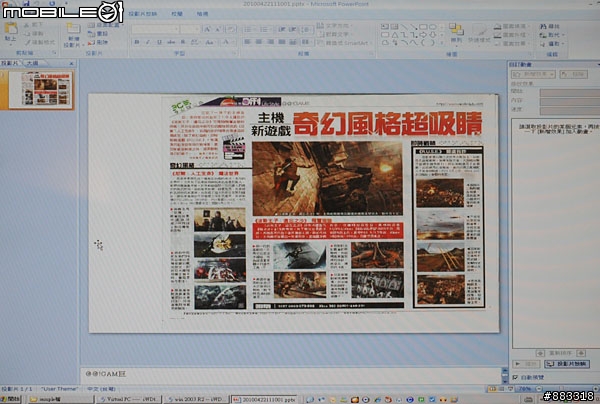The width and height of the screenshot is (600, 404).
Task: Click the Cut icon in the clipboard group
Action: pos(27,25)
